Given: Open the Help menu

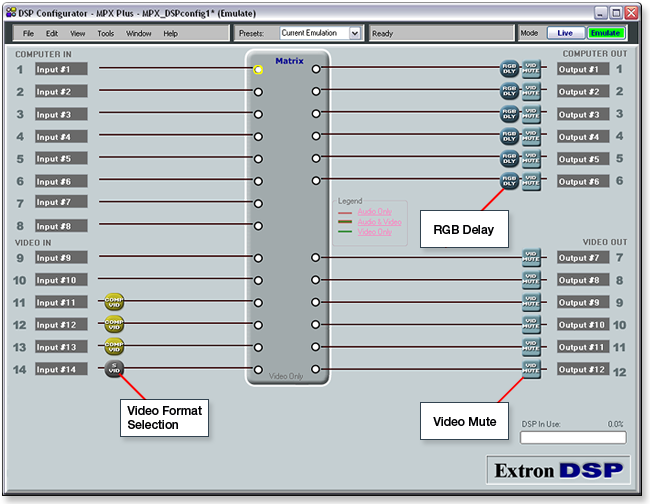Looking at the screenshot, I should (x=170, y=33).
